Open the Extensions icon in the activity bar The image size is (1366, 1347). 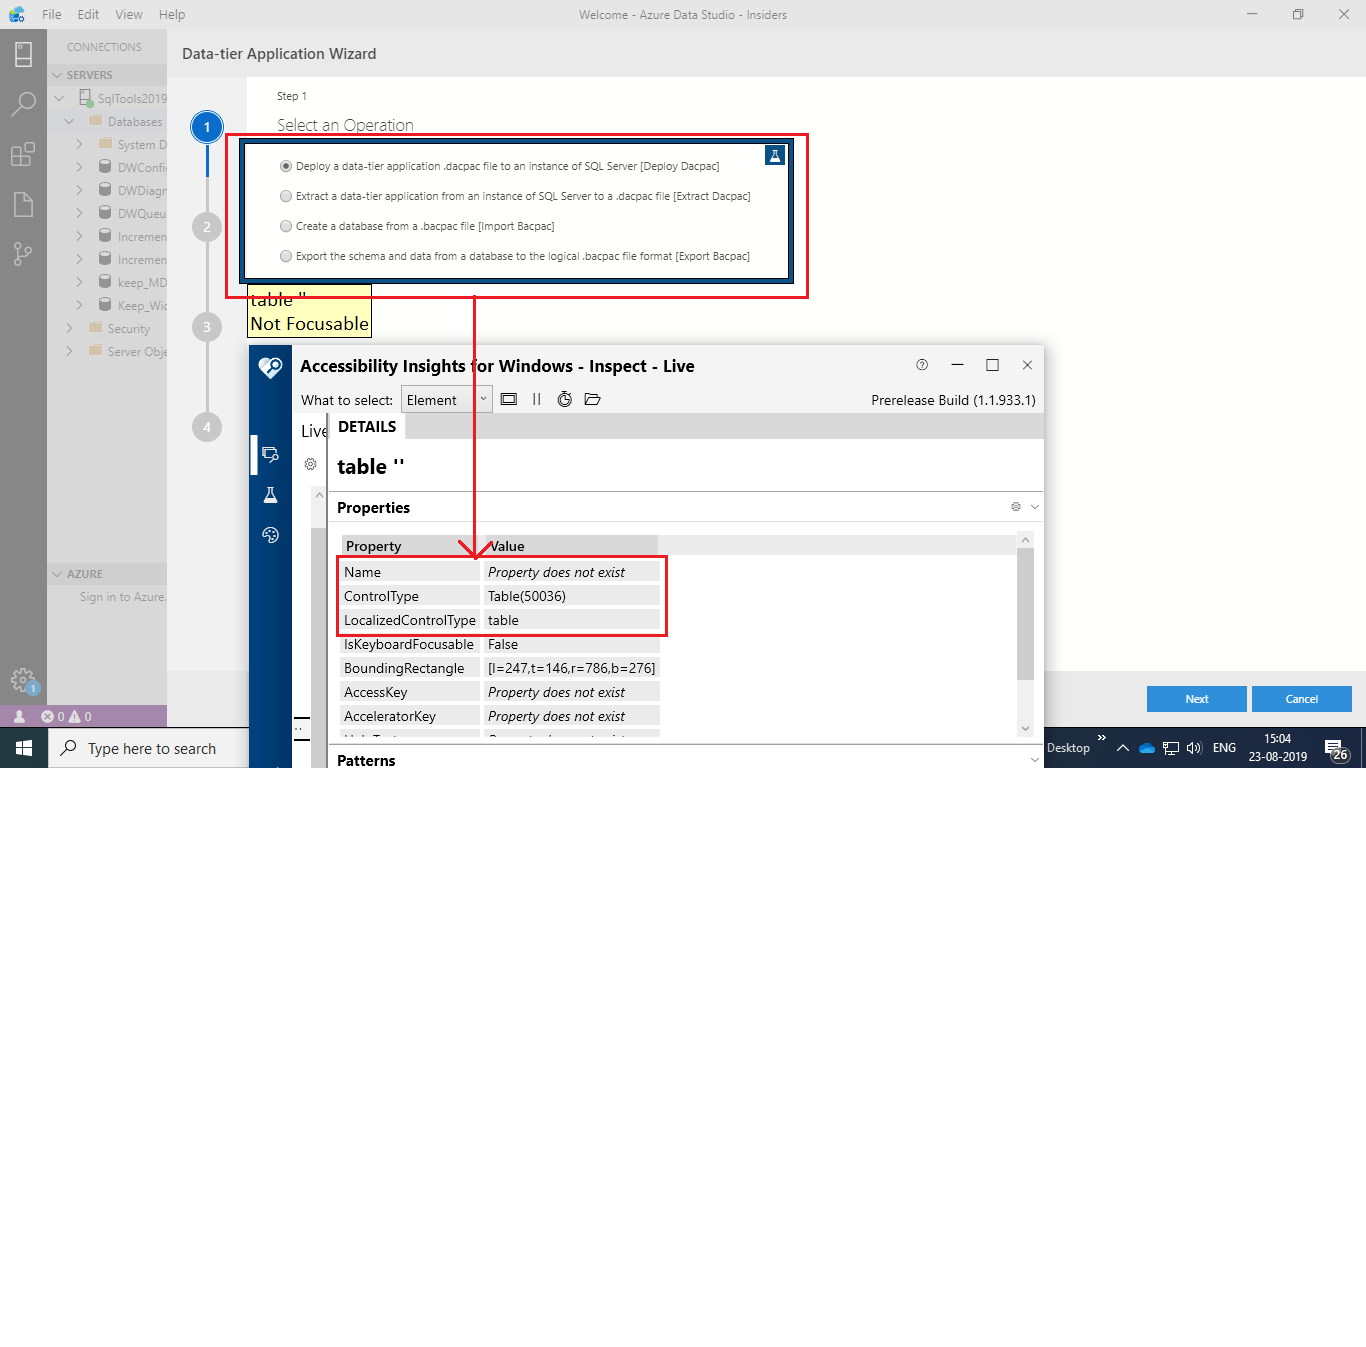(24, 153)
